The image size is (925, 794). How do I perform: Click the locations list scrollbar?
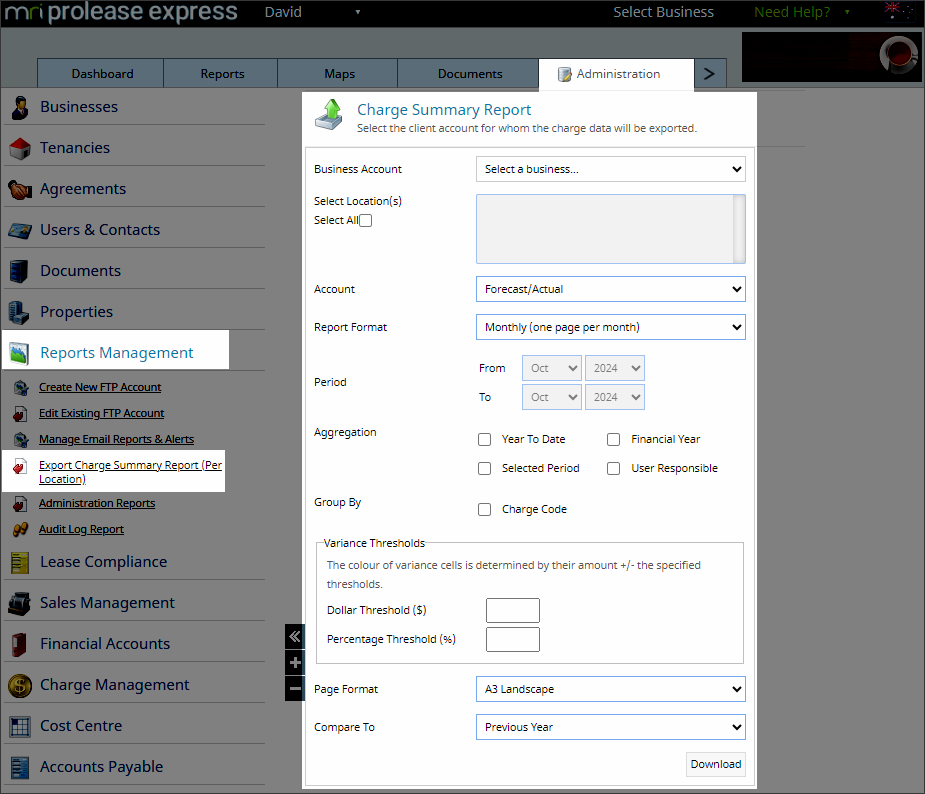tap(739, 229)
